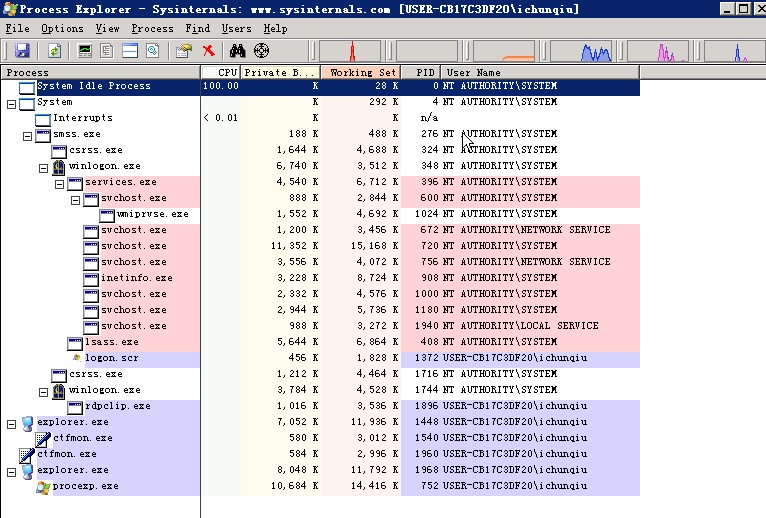The height and width of the screenshot is (518, 766).
Task: Select the Interrupts row
Action: click(320, 118)
